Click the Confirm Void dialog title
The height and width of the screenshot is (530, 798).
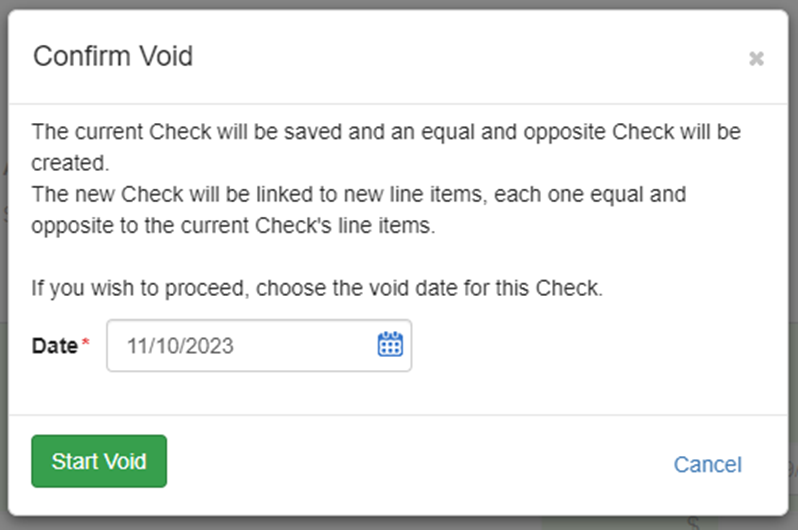point(113,56)
